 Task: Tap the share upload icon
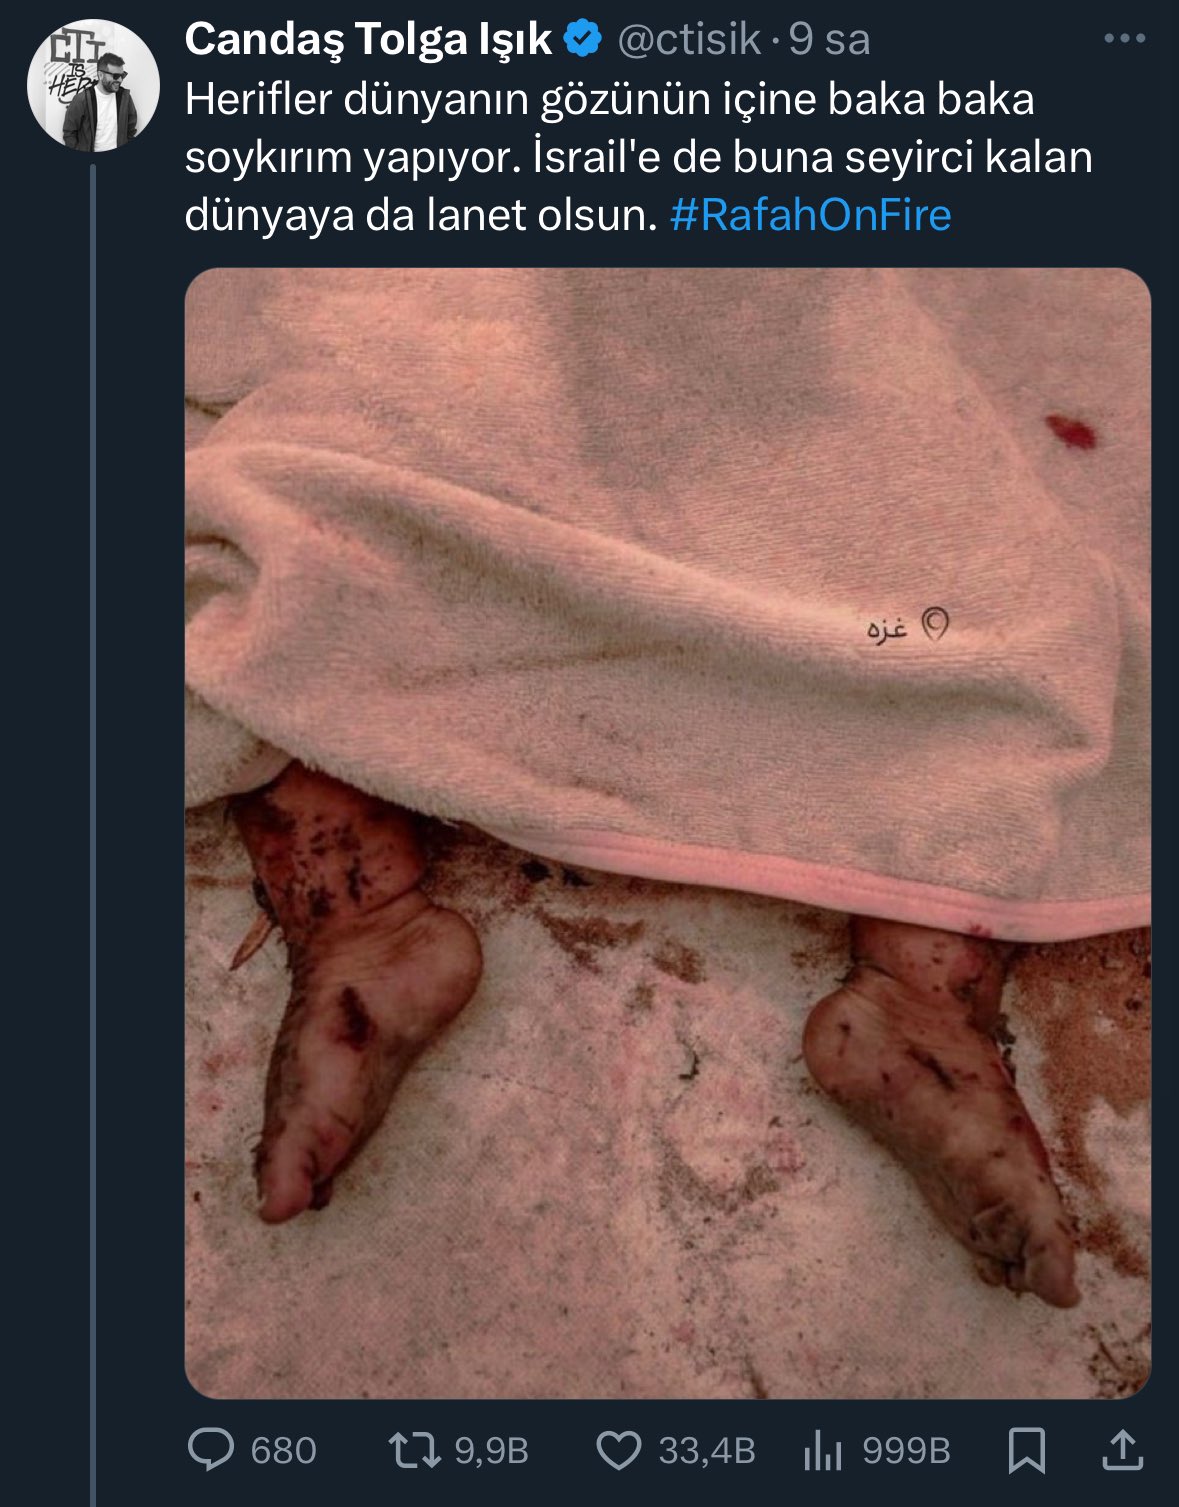1121,1451
